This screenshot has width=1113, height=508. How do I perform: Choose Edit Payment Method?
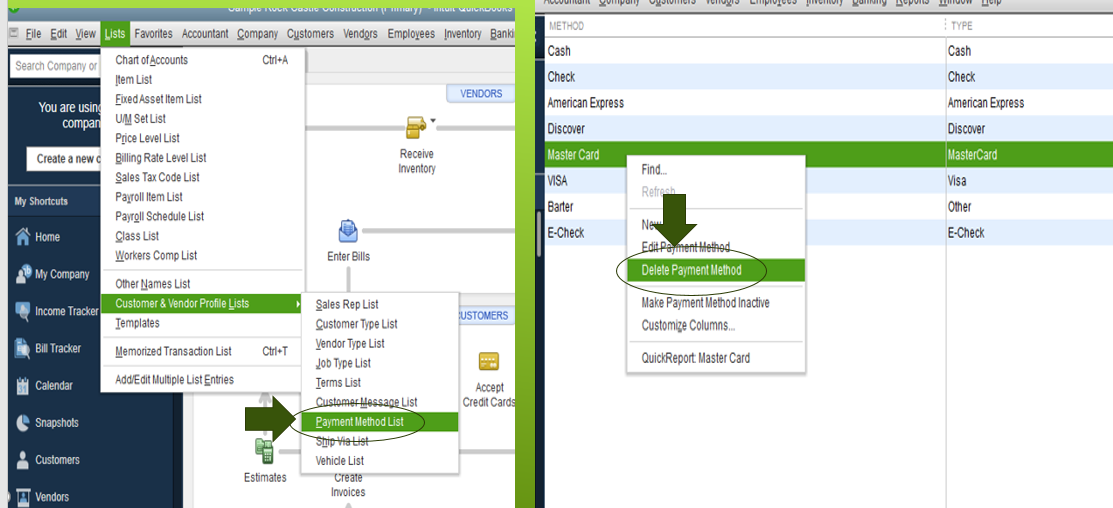pos(716,248)
